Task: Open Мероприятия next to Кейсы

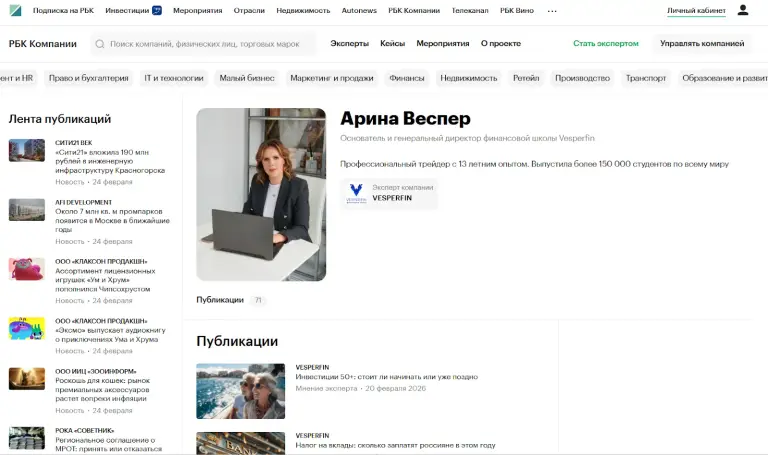Action: (443, 44)
